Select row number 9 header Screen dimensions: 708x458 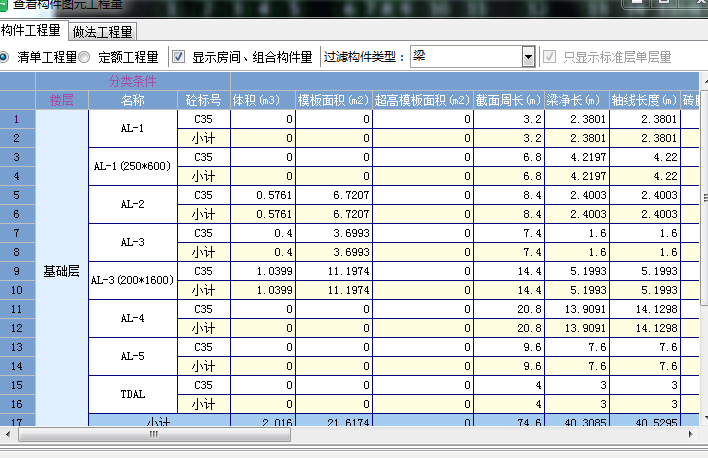pos(17,271)
